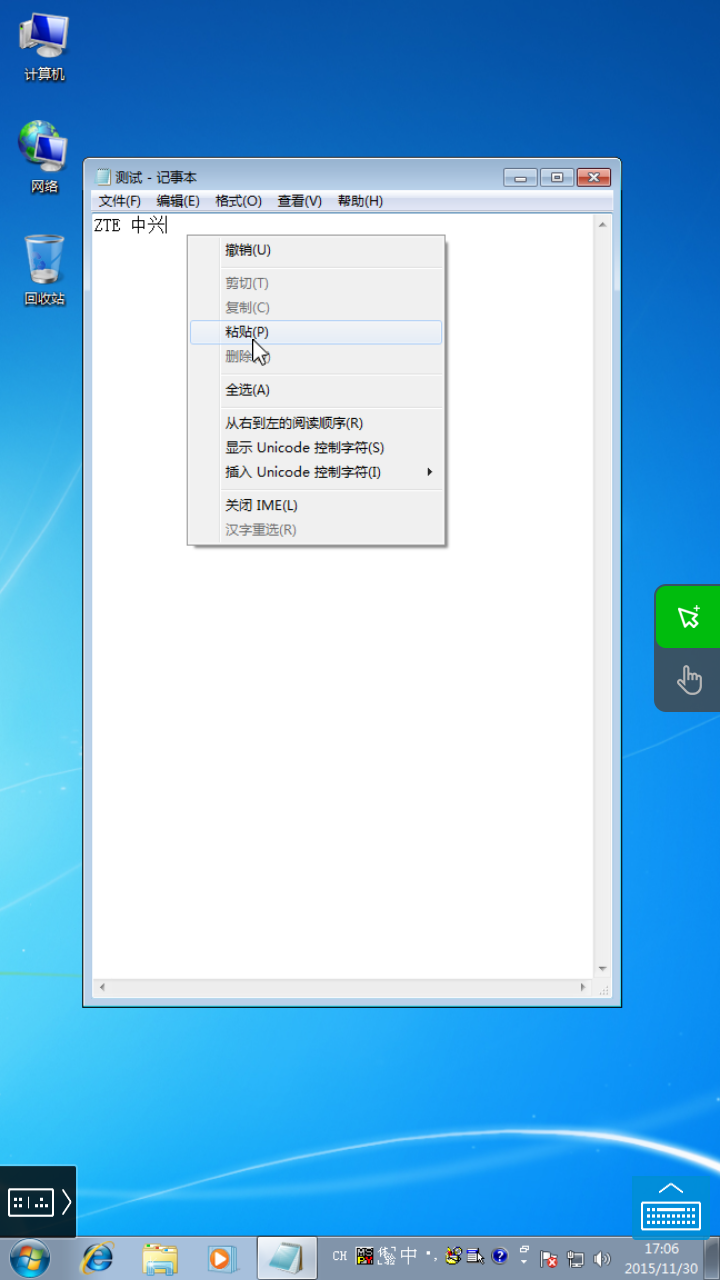Open the clock showing 17:06
Image resolution: width=720 pixels, height=1280 pixels.
click(661, 1258)
